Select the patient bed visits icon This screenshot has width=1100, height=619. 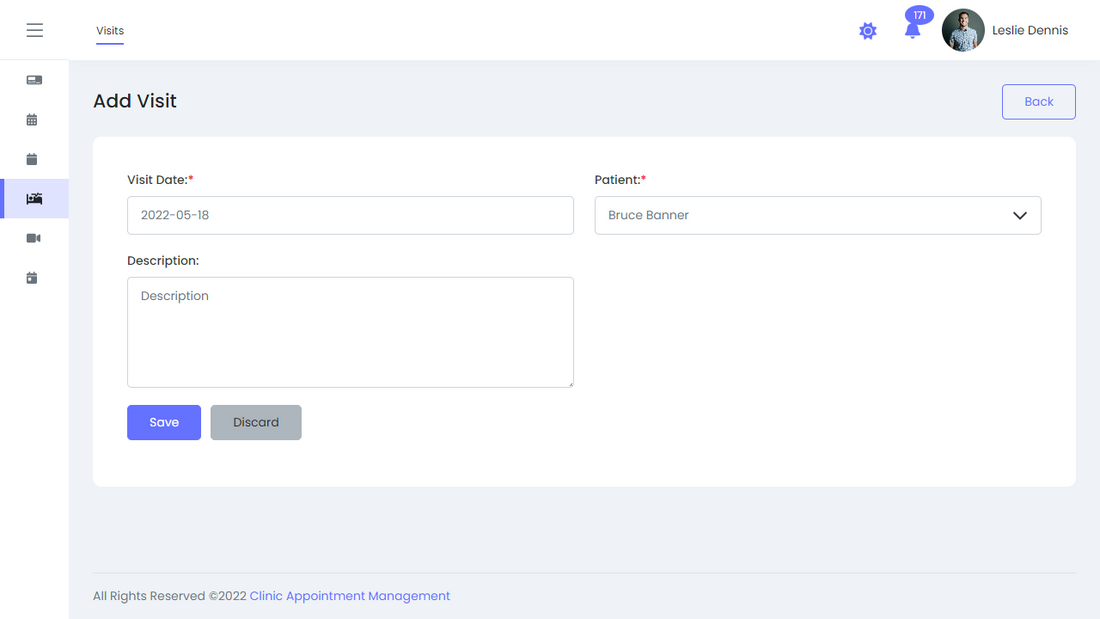click(x=34, y=199)
